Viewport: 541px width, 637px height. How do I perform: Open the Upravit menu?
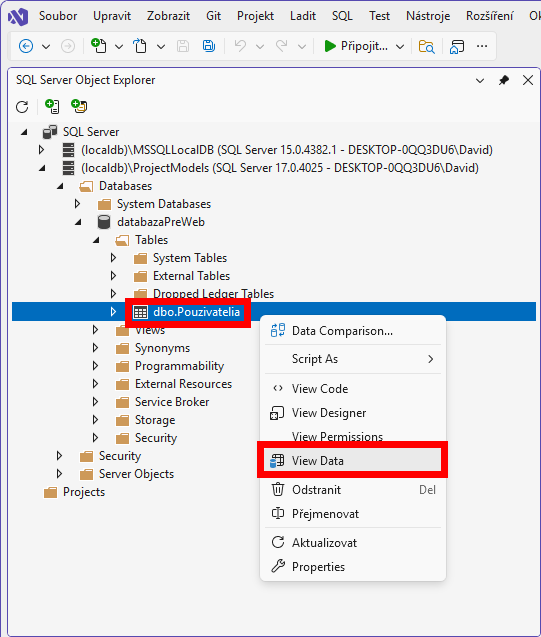[112, 16]
